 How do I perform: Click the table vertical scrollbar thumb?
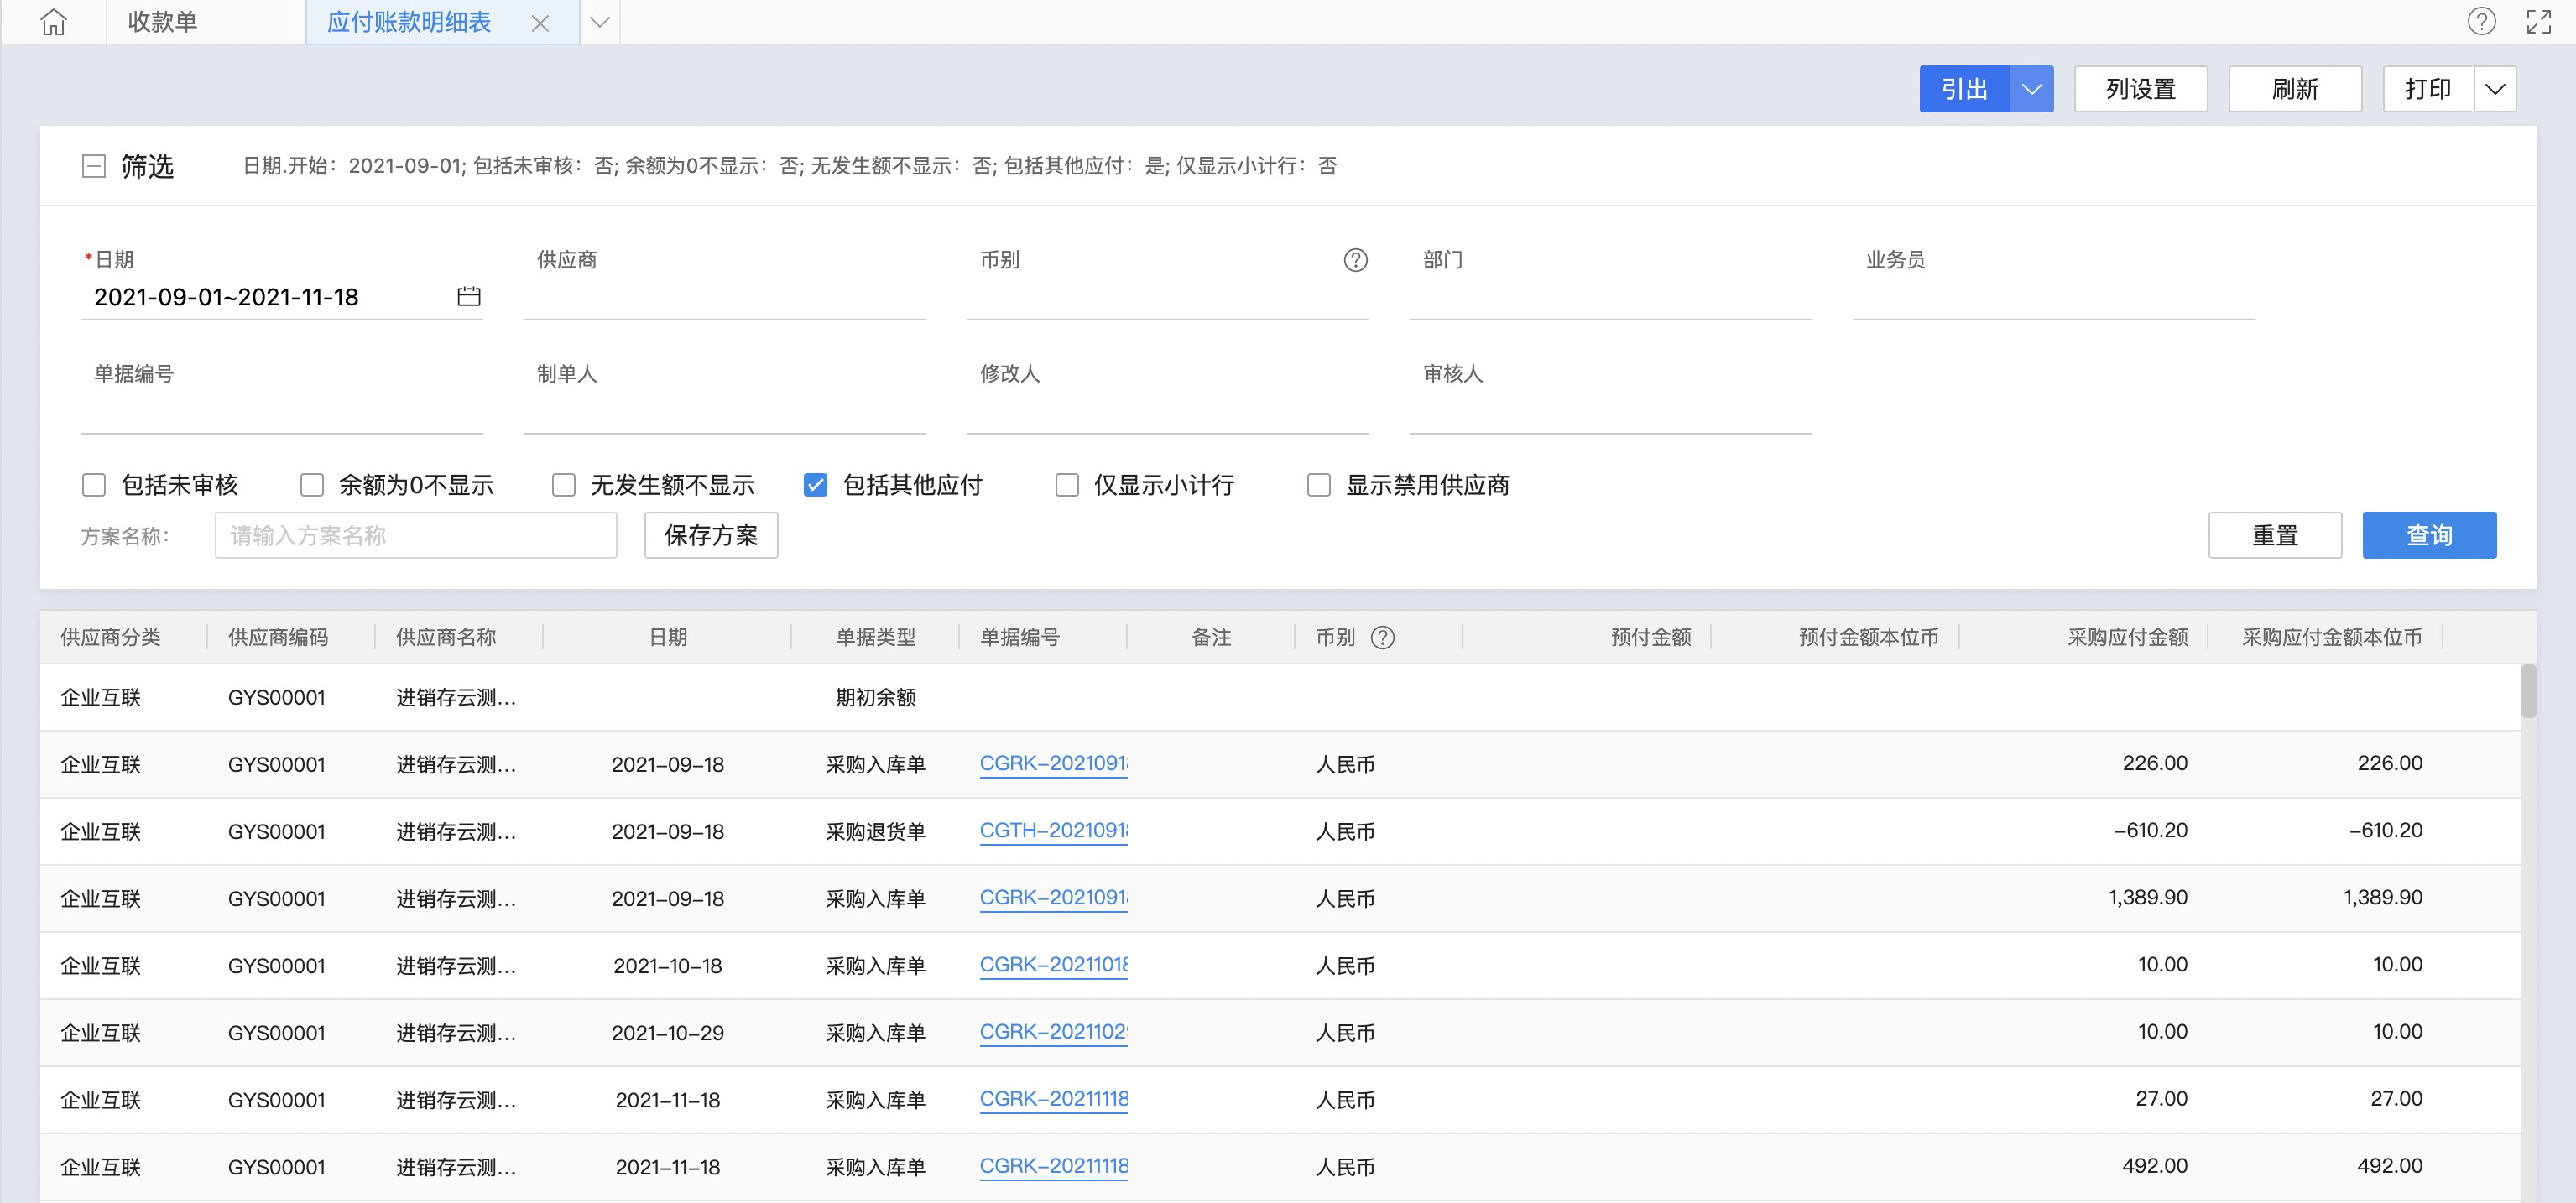(2528, 692)
